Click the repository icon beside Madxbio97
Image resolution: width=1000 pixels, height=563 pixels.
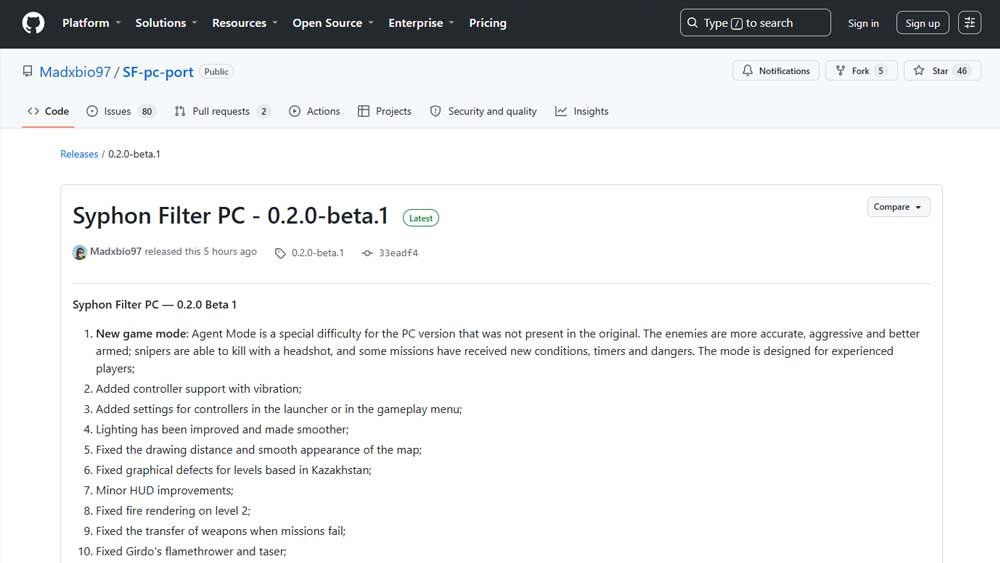[x=27, y=71]
